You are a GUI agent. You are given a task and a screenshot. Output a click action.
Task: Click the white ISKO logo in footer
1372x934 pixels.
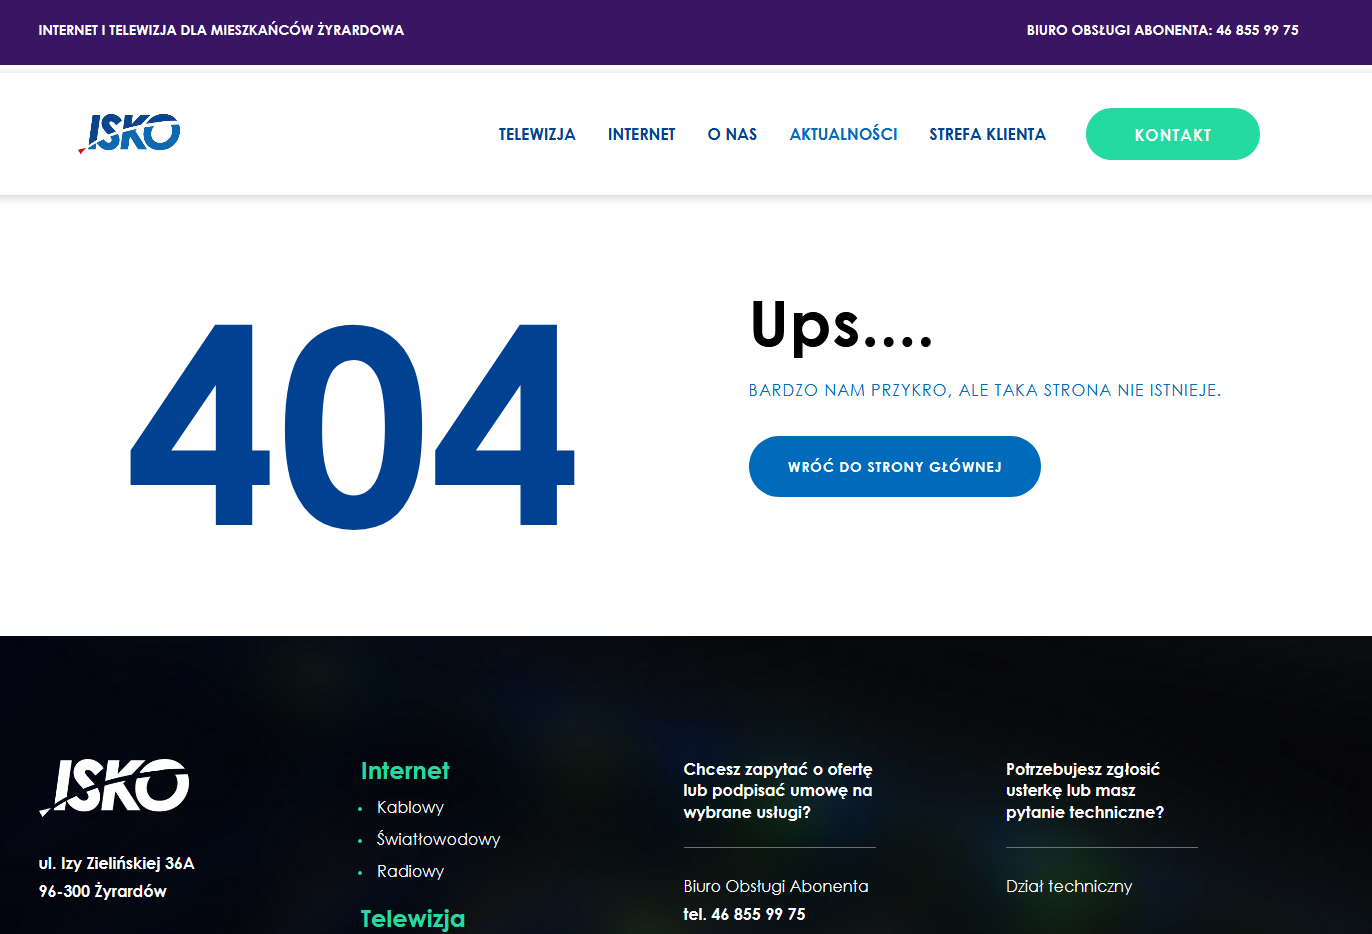point(115,786)
